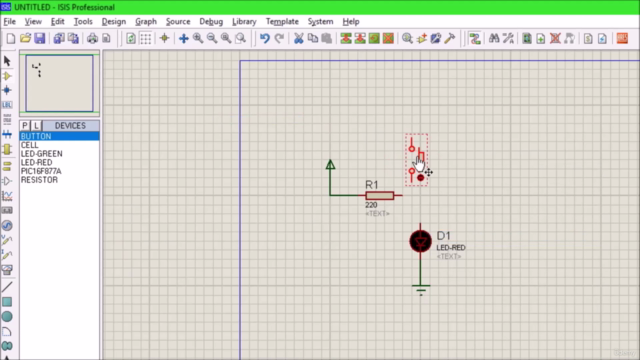Open the Make Device tool
This screenshot has height=360, width=640.
[x=422, y=38]
